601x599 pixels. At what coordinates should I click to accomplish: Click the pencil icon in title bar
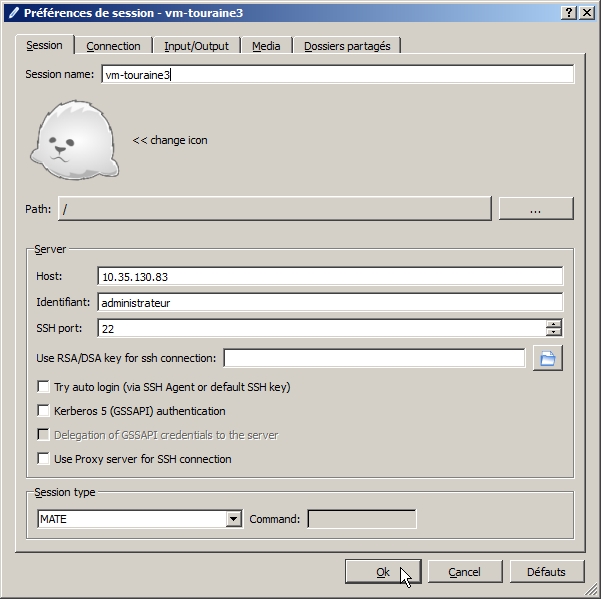(x=12, y=12)
